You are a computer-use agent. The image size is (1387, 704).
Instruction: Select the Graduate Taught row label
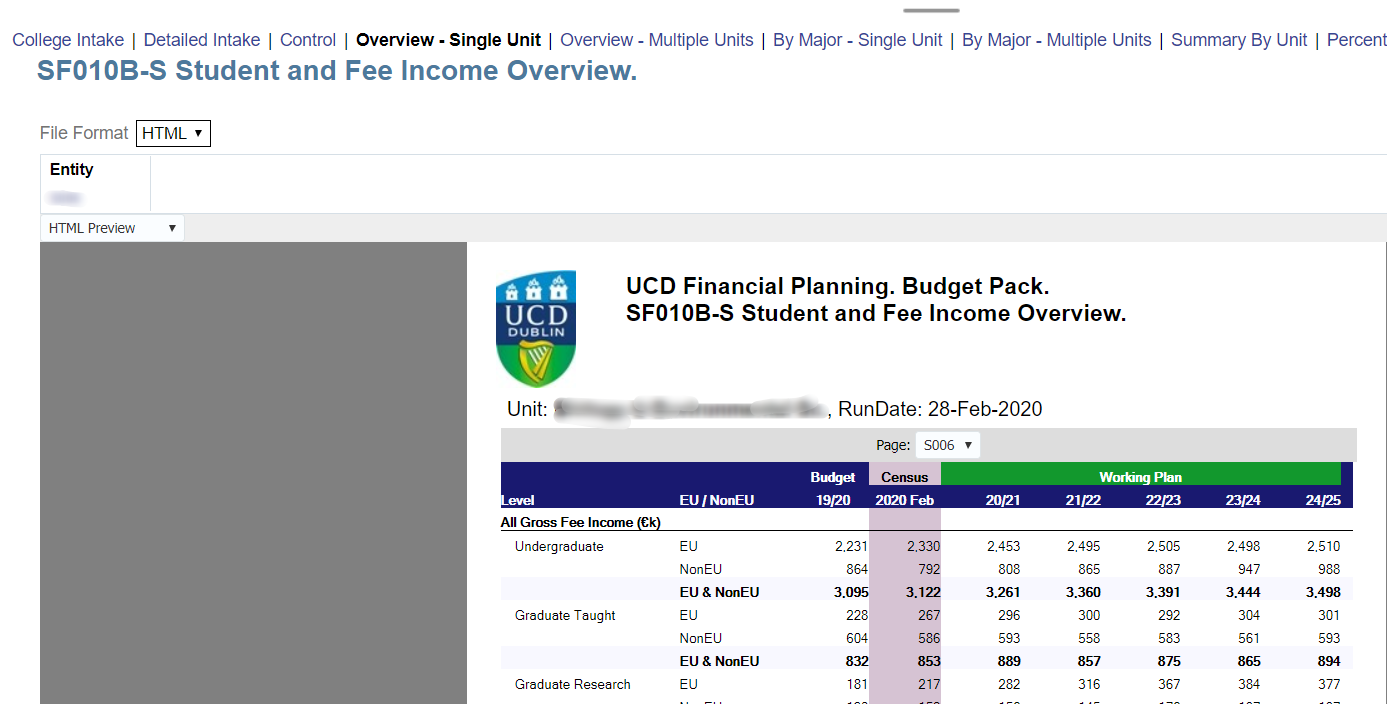(x=565, y=615)
